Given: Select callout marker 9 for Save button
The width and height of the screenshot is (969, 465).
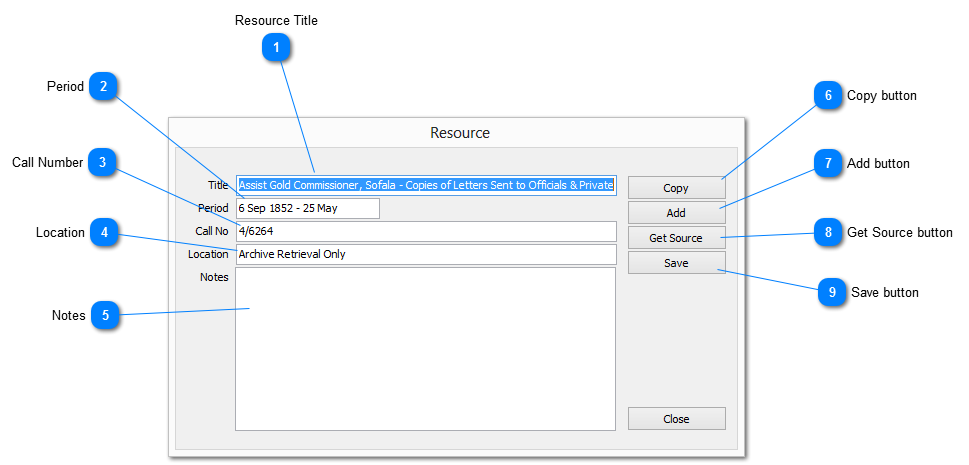Looking at the screenshot, I should (x=832, y=292).
